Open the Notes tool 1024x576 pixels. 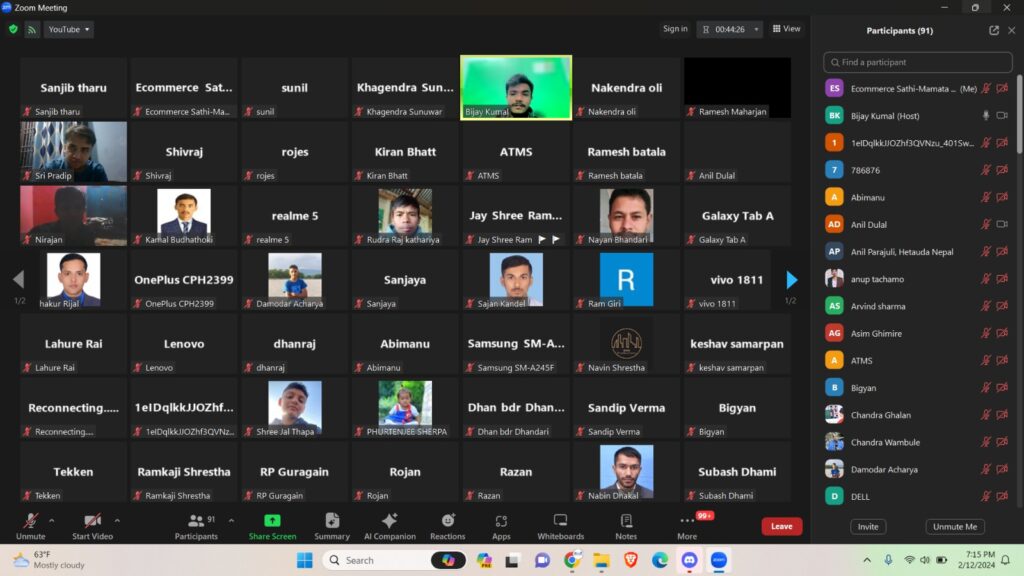626,526
